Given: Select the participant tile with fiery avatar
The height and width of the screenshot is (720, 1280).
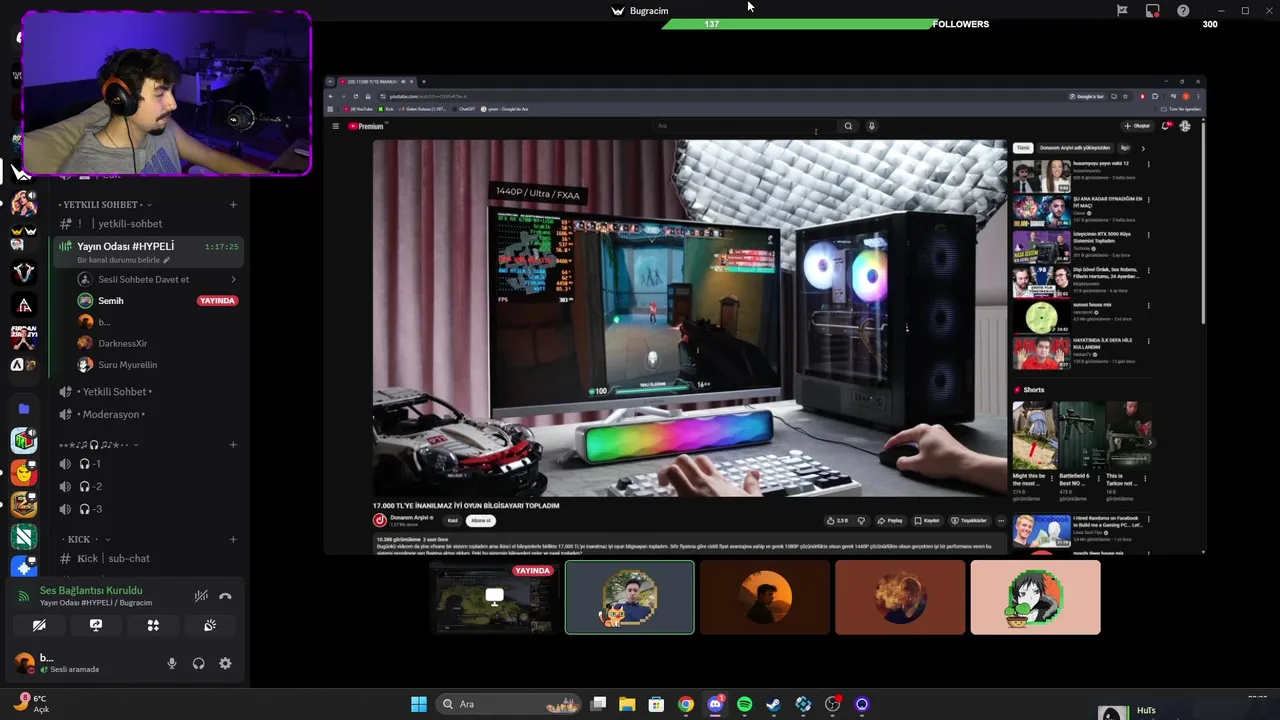Looking at the screenshot, I should (900, 598).
